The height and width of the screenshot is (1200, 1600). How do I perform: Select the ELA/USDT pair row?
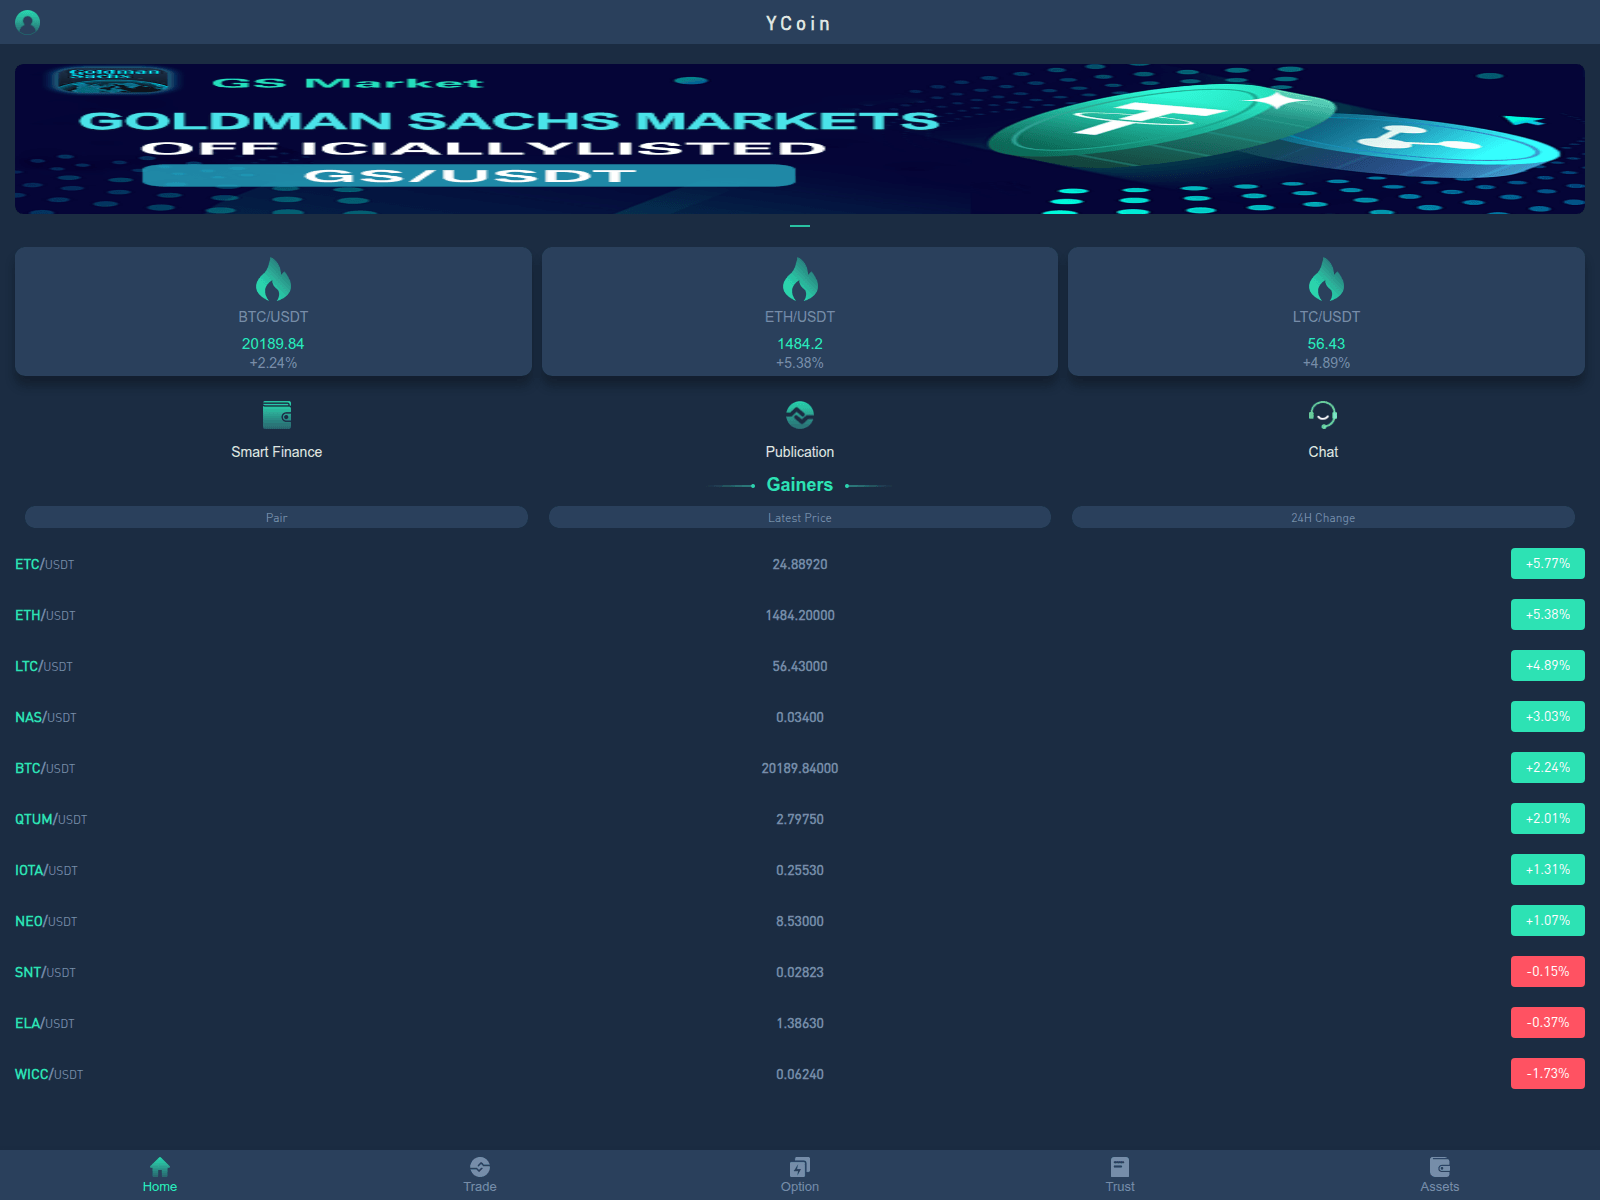[800, 1023]
